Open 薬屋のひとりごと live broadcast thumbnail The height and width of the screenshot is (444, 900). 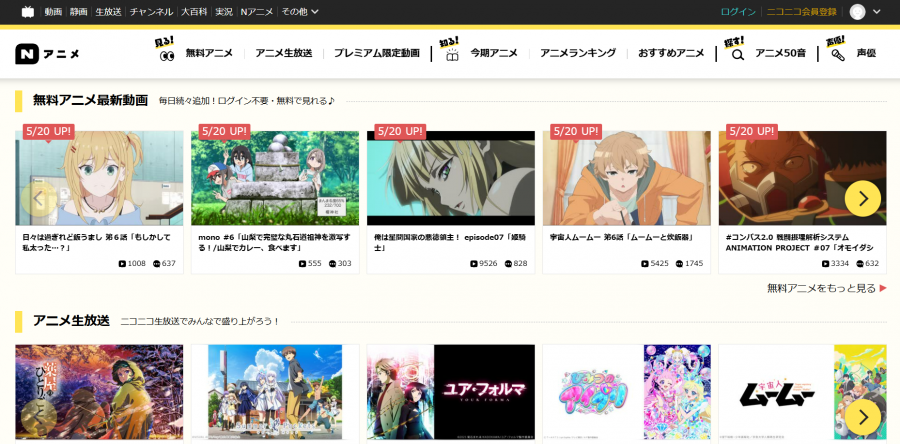pos(99,392)
